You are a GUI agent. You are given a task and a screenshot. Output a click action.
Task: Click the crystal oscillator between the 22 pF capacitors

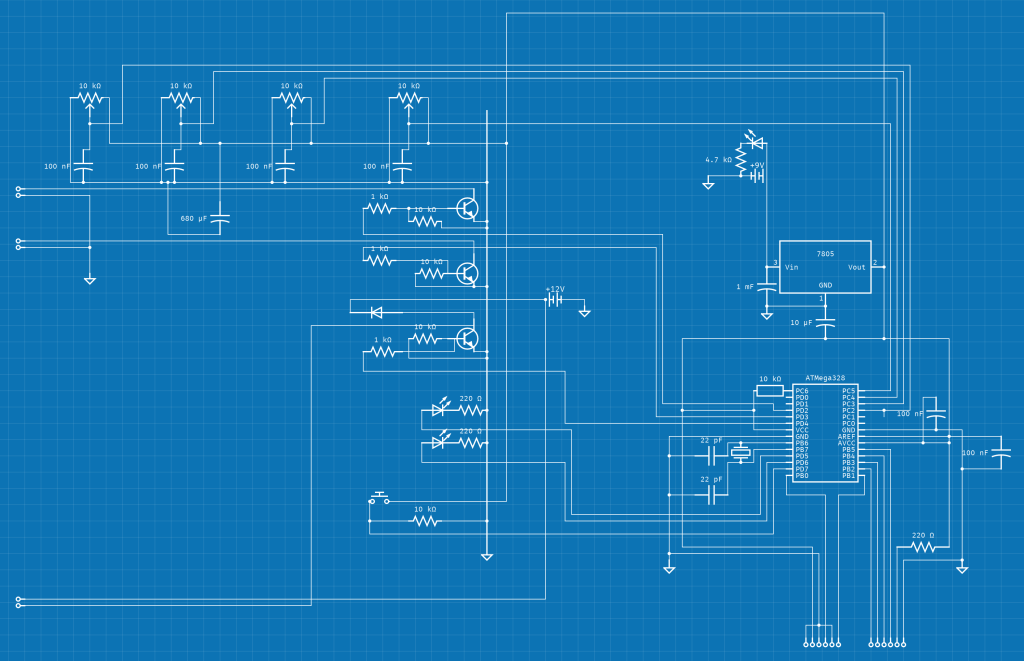point(740,452)
